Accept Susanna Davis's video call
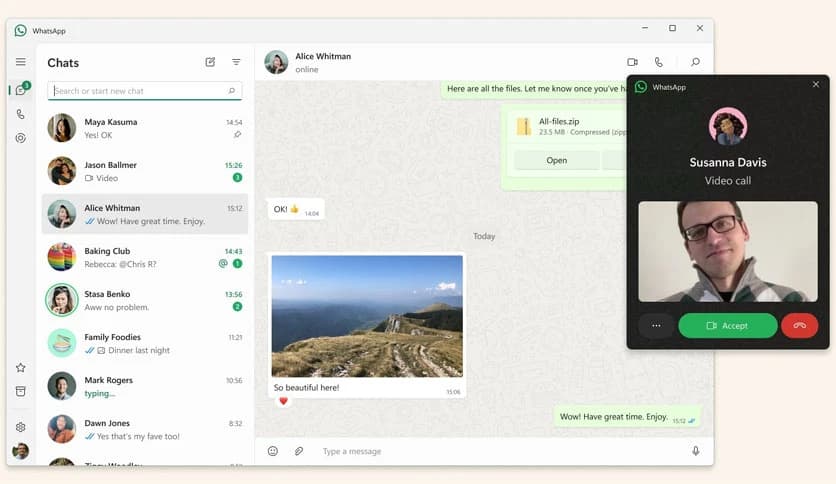 [727, 326]
